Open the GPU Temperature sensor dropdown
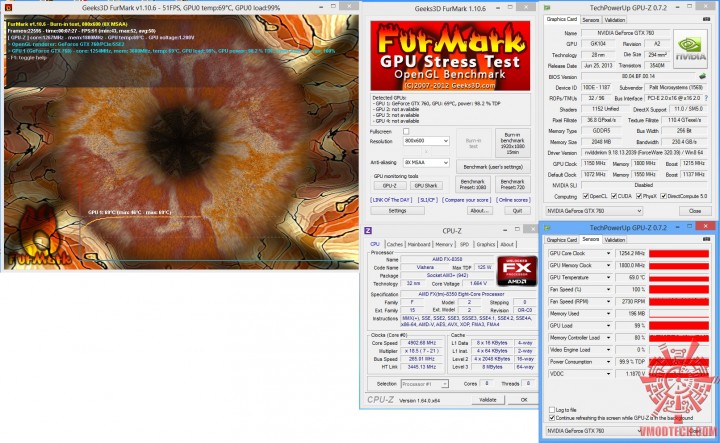Viewport: 720px width, 443px height. coord(608,277)
